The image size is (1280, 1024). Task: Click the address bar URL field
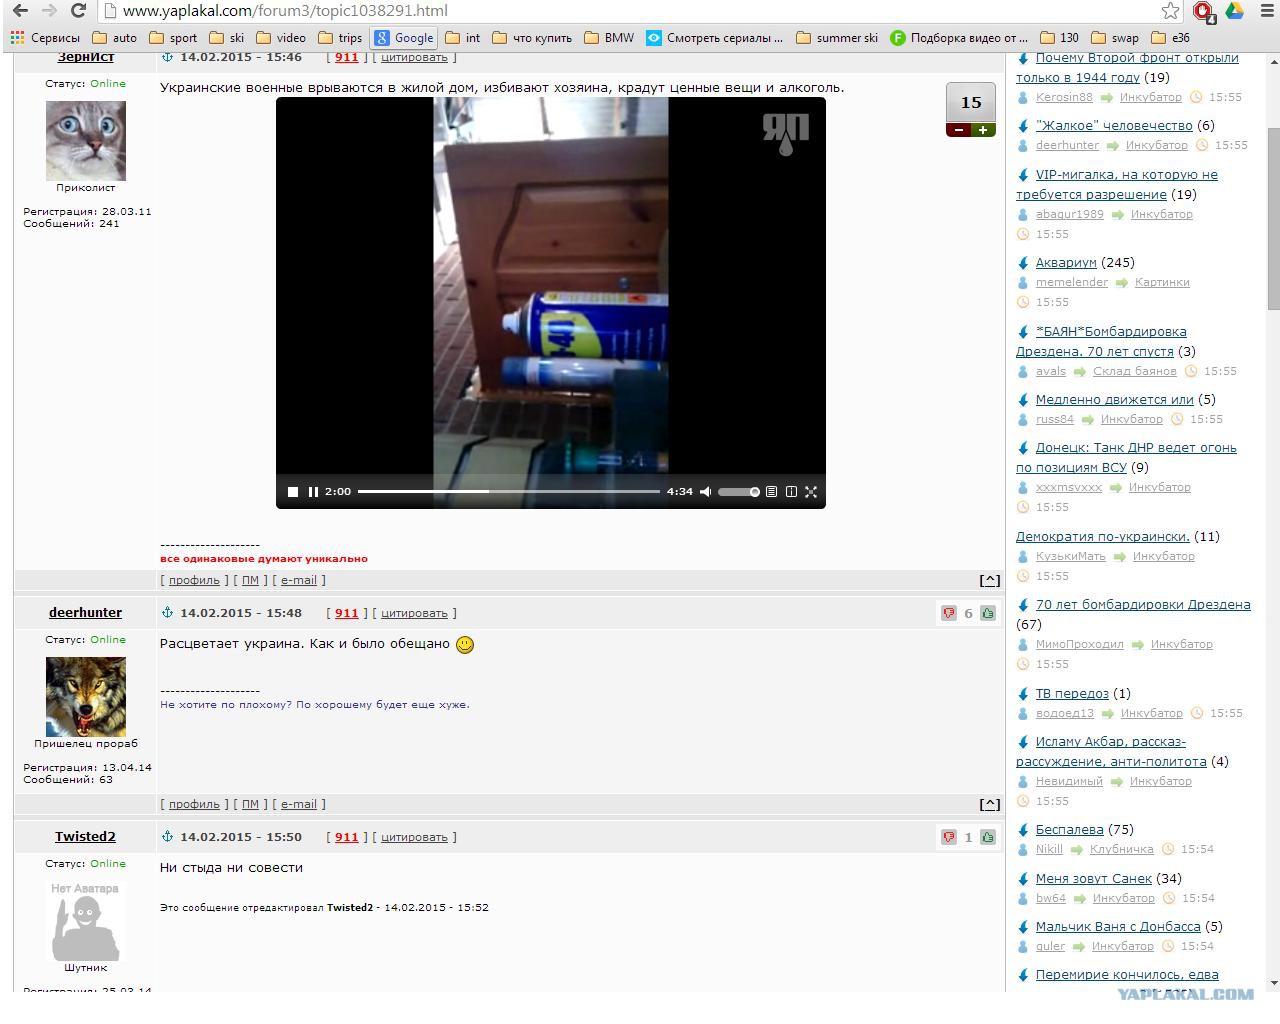(630, 11)
